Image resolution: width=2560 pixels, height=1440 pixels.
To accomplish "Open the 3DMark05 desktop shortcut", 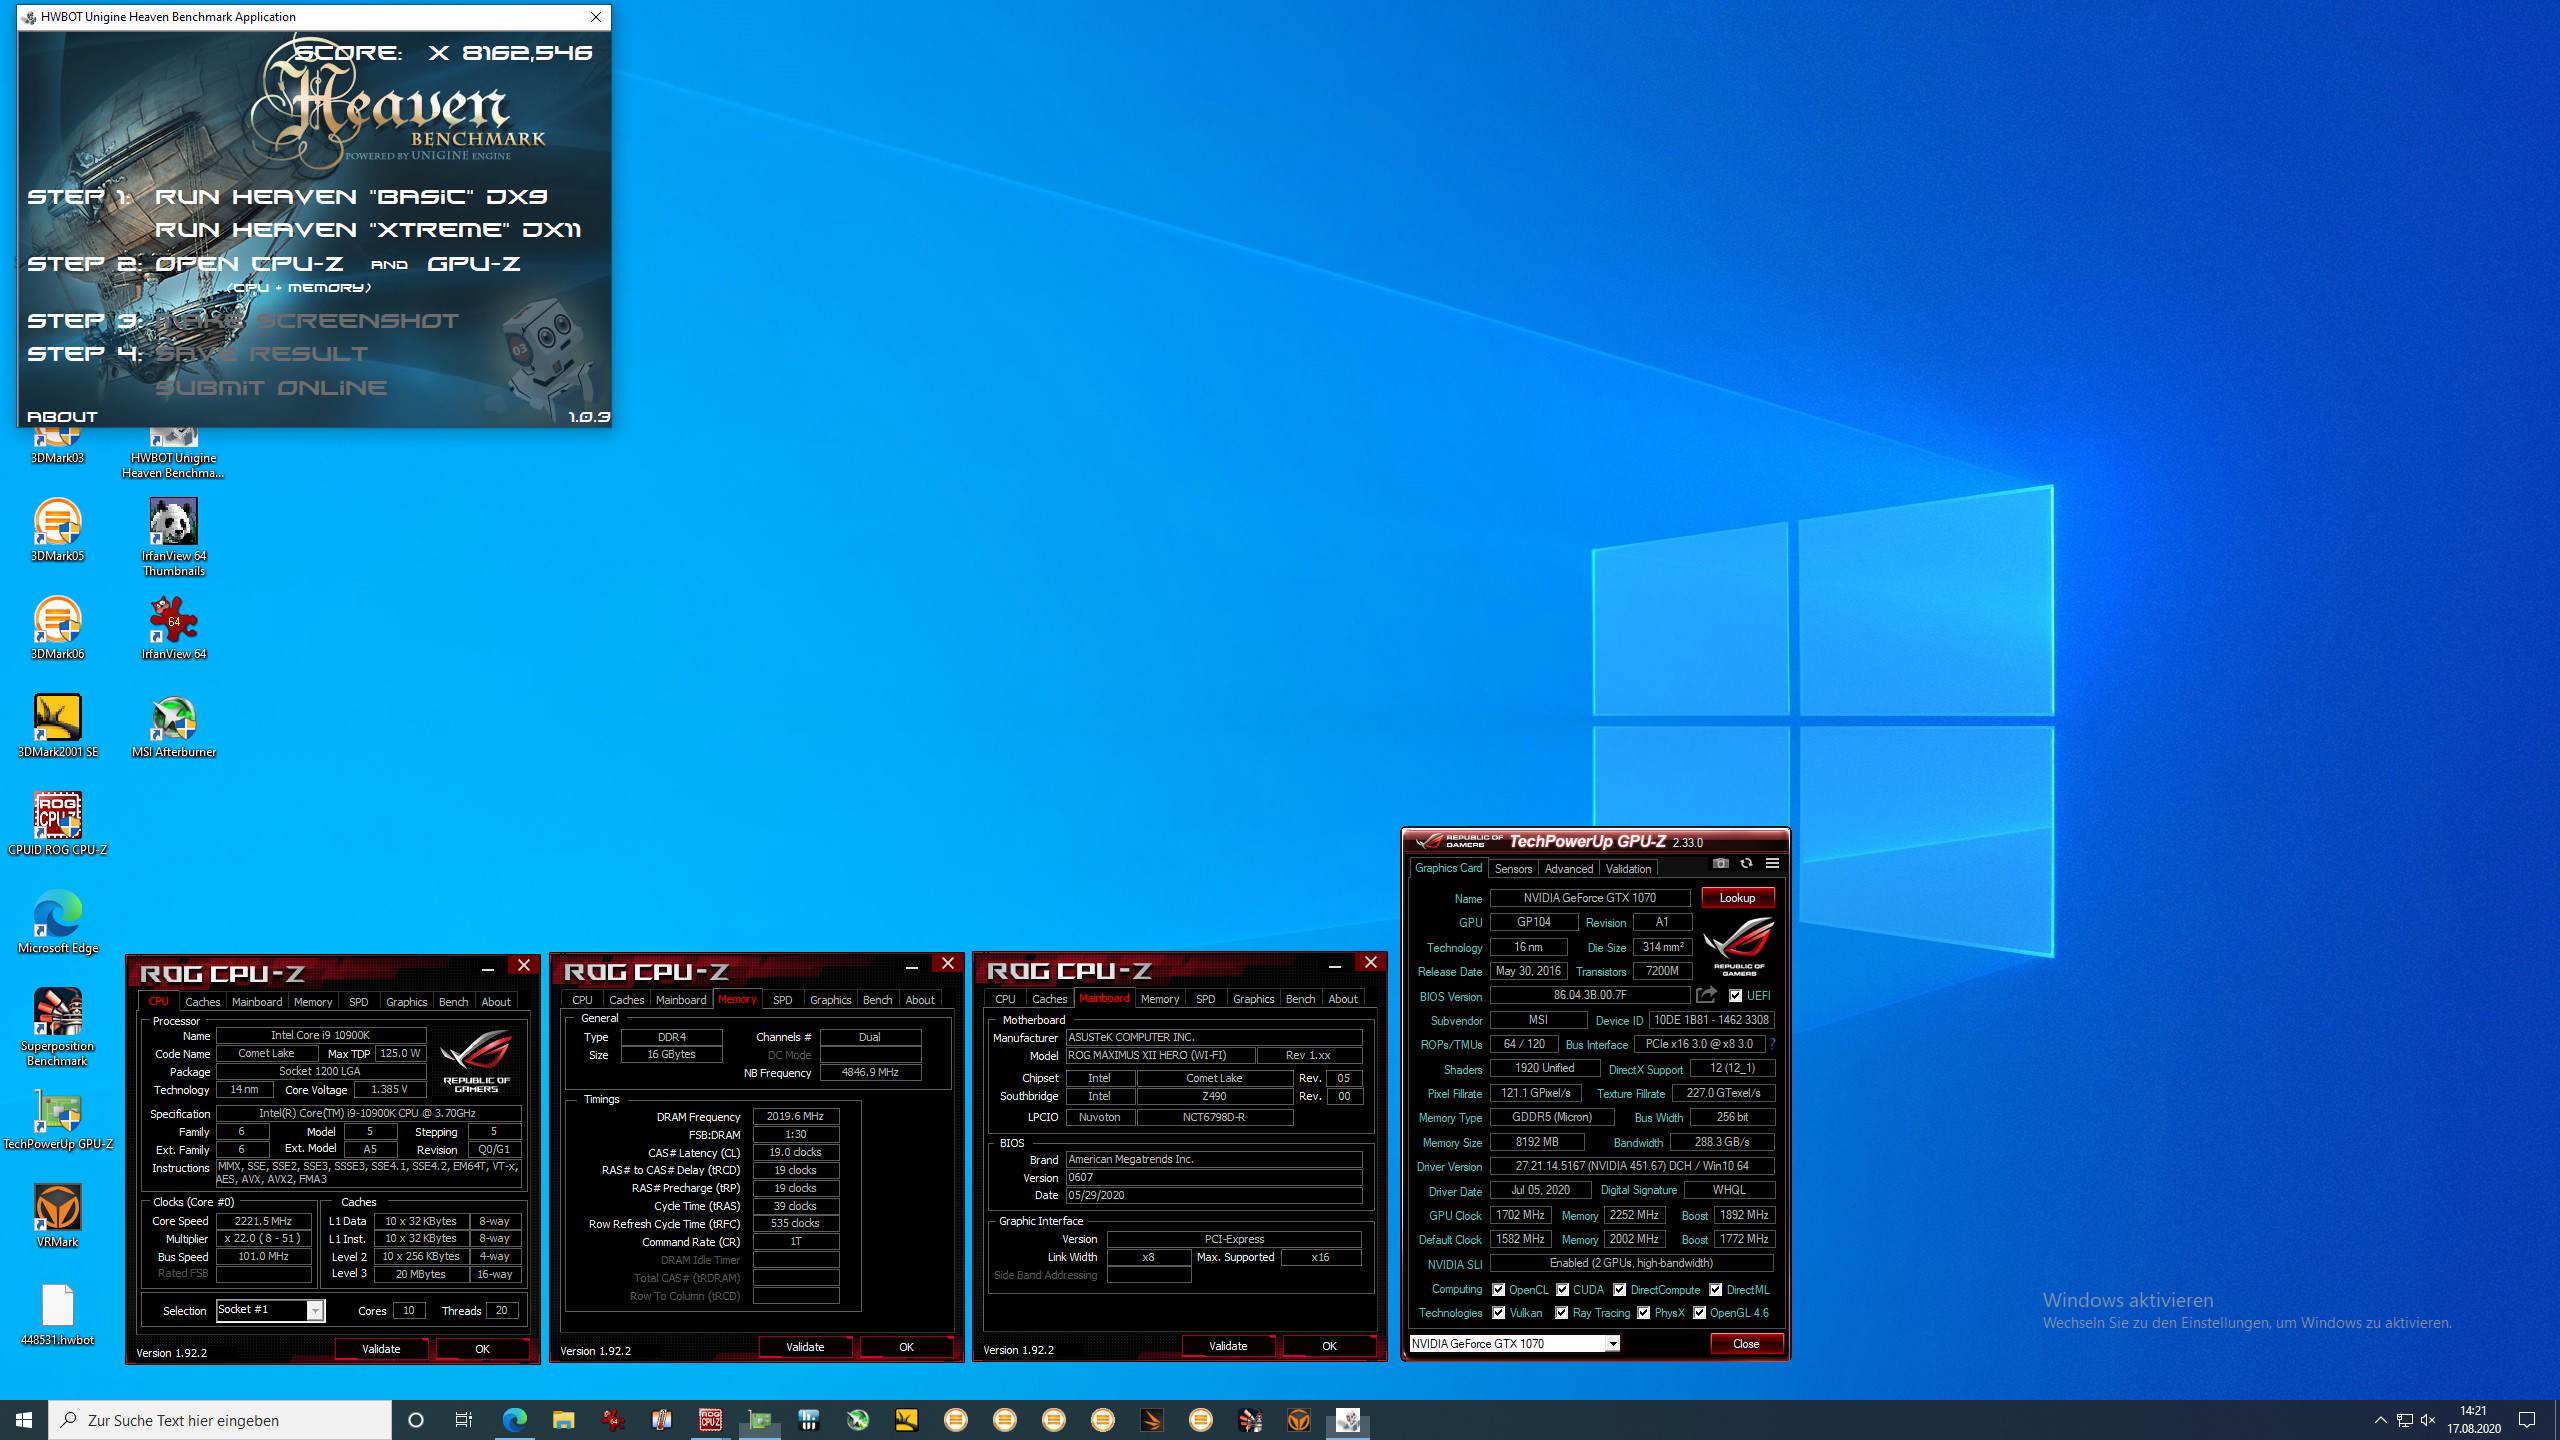I will 57,531.
